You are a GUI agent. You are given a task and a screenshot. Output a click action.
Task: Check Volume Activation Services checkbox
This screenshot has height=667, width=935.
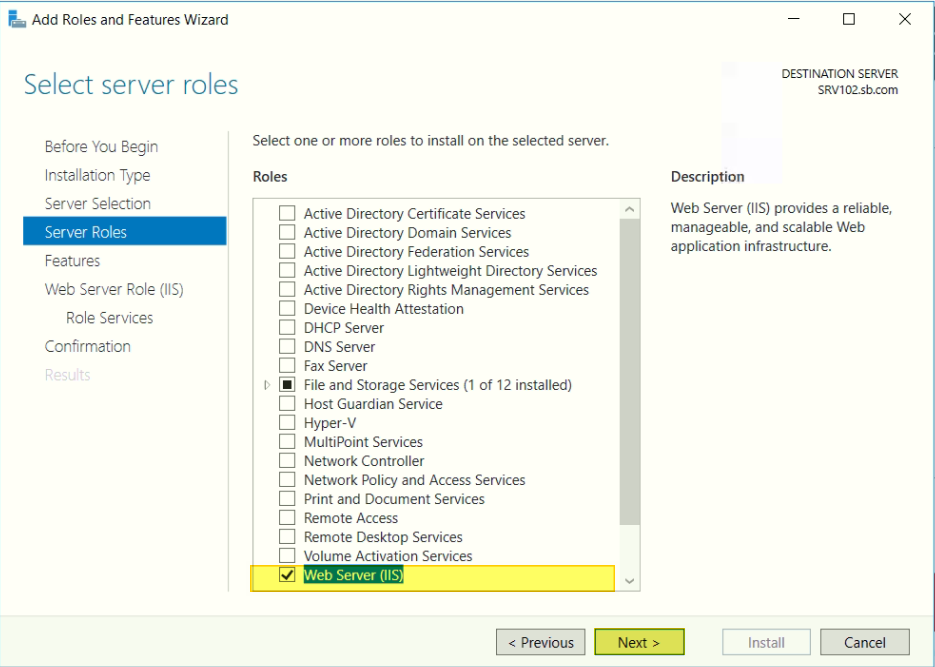pos(287,556)
